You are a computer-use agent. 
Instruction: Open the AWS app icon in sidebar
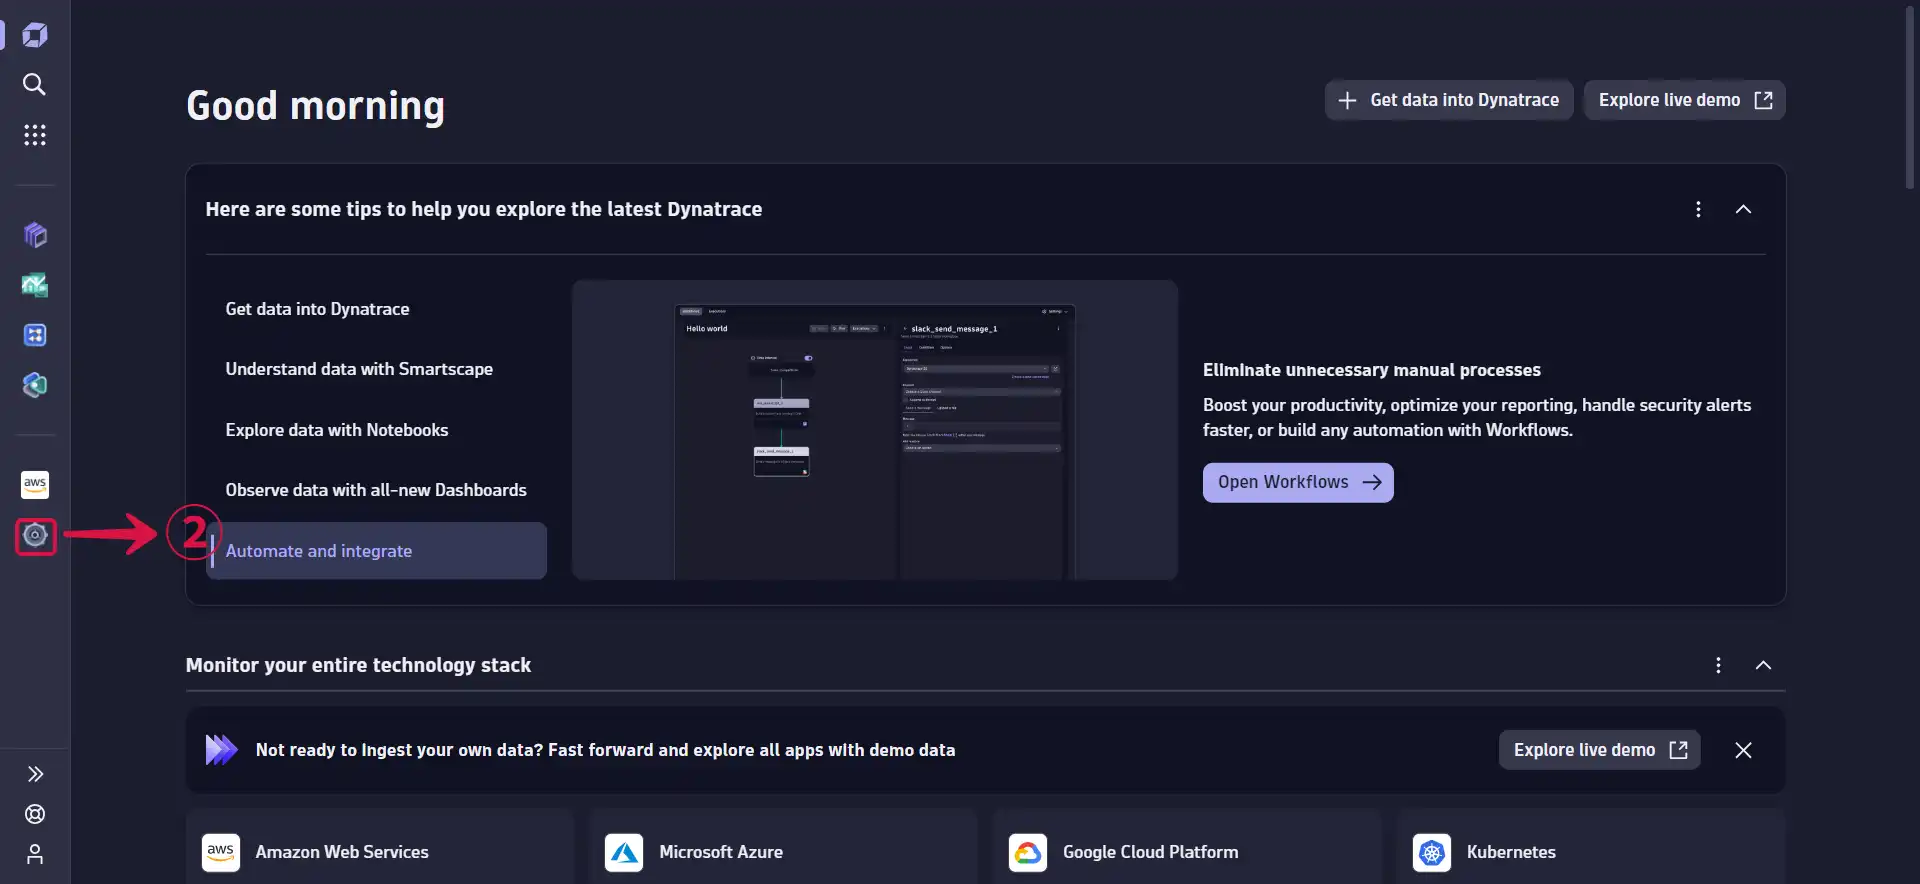35,485
